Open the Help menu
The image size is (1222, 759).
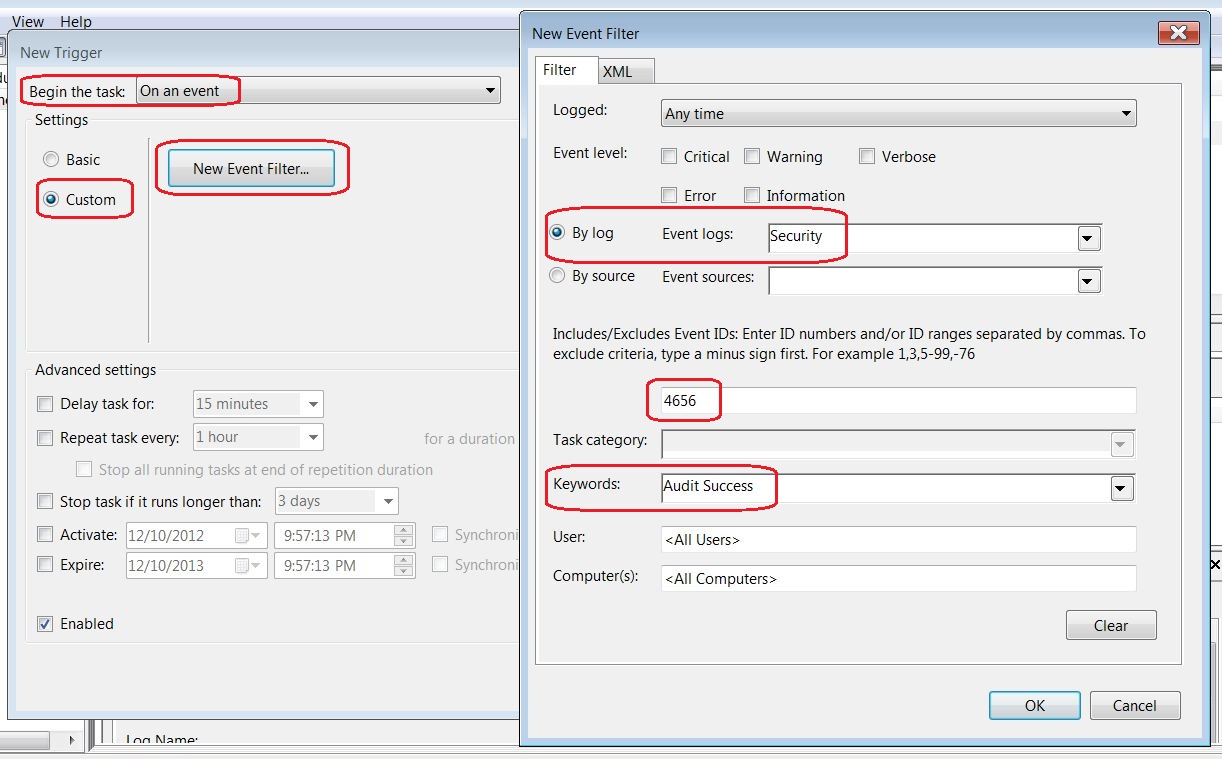point(75,21)
